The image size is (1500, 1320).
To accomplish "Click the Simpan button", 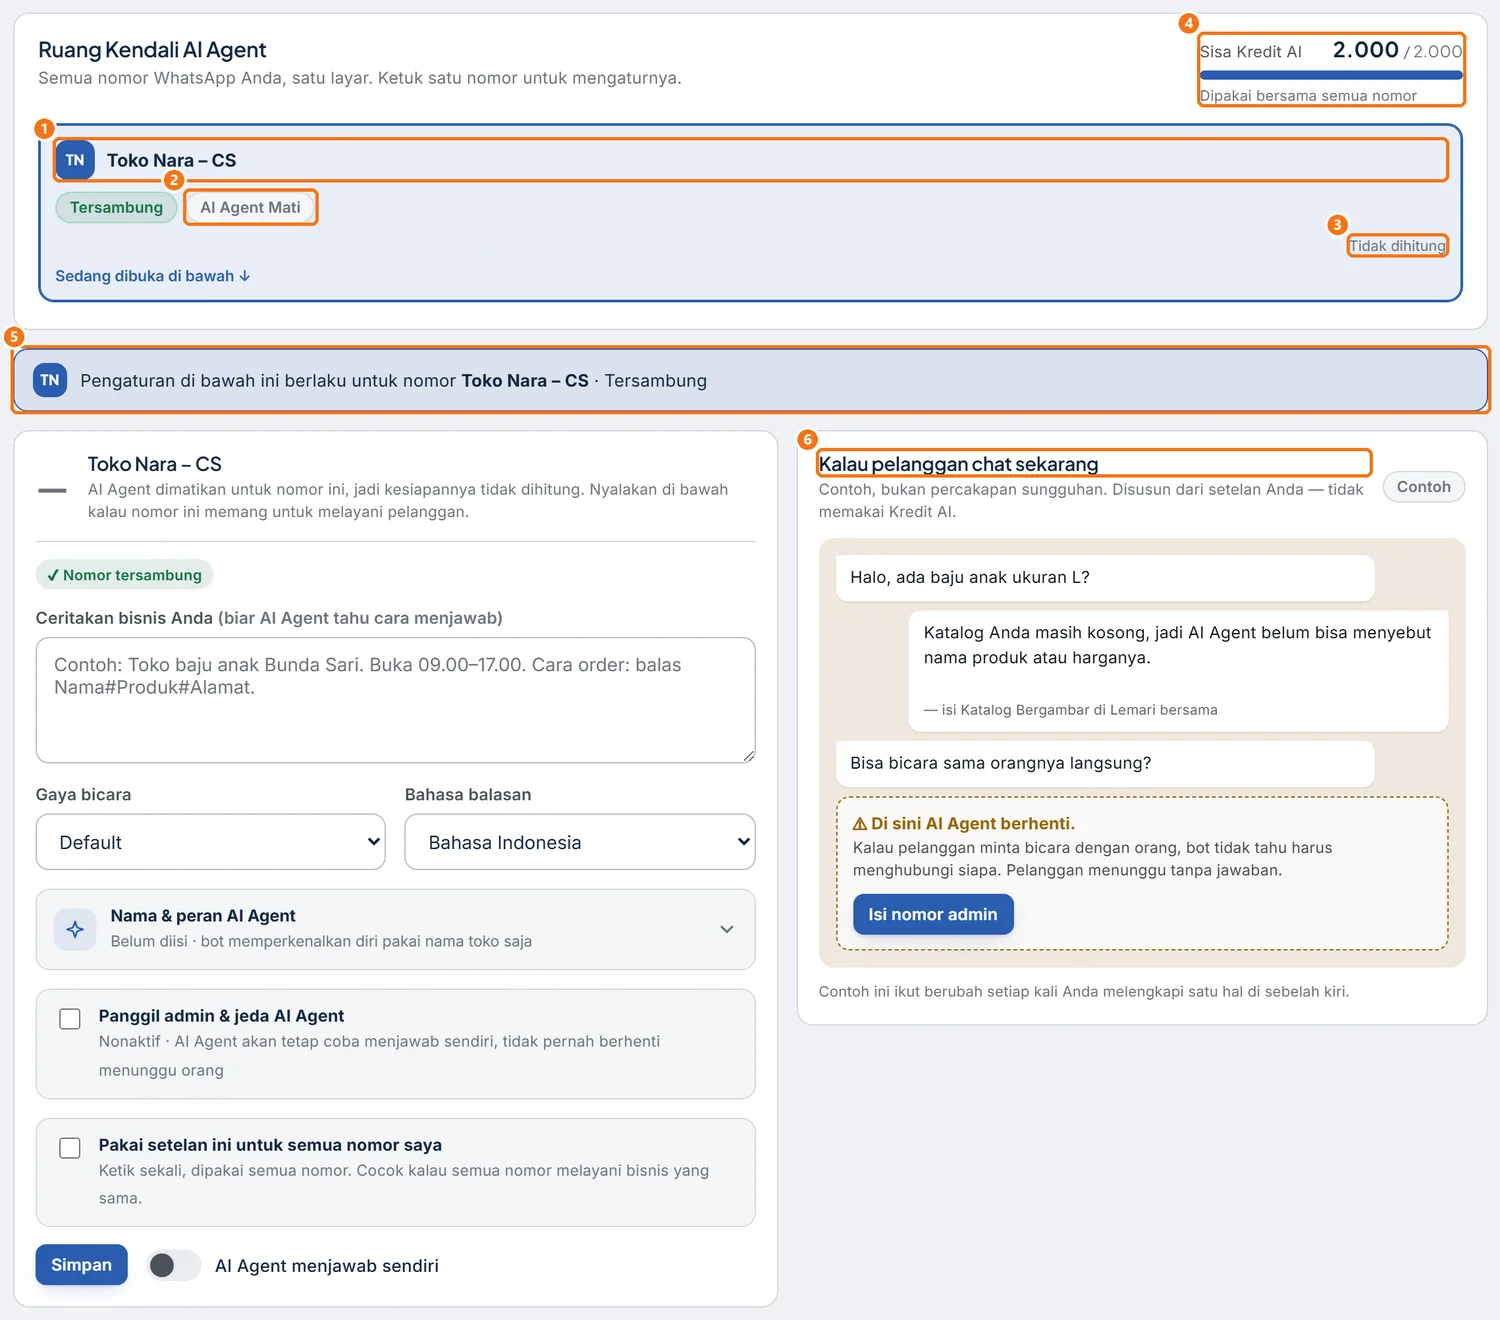I will pos(82,1265).
